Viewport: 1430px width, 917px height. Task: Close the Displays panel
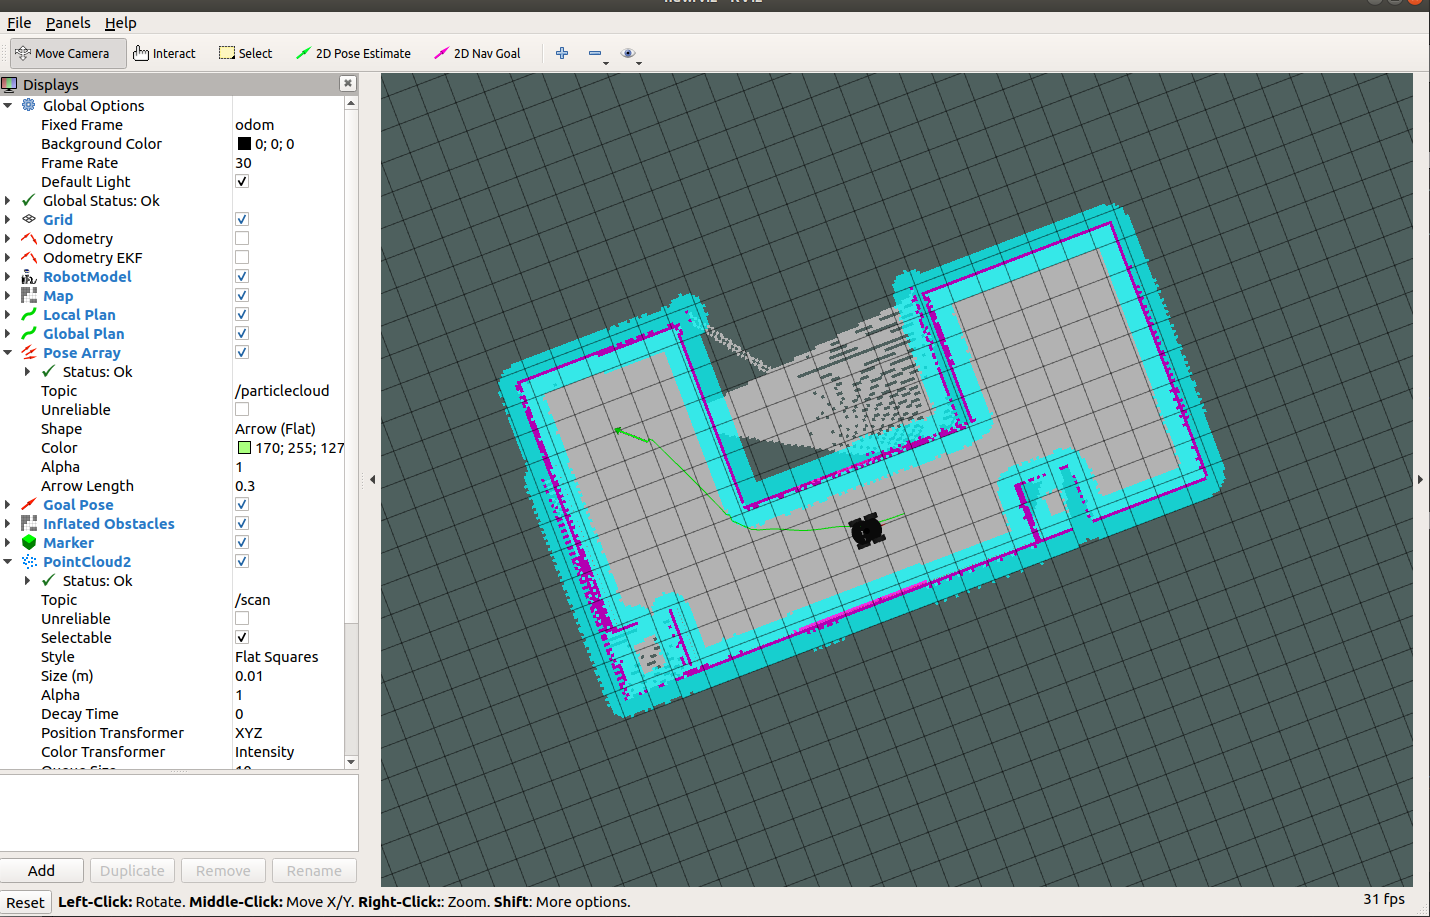(x=347, y=84)
